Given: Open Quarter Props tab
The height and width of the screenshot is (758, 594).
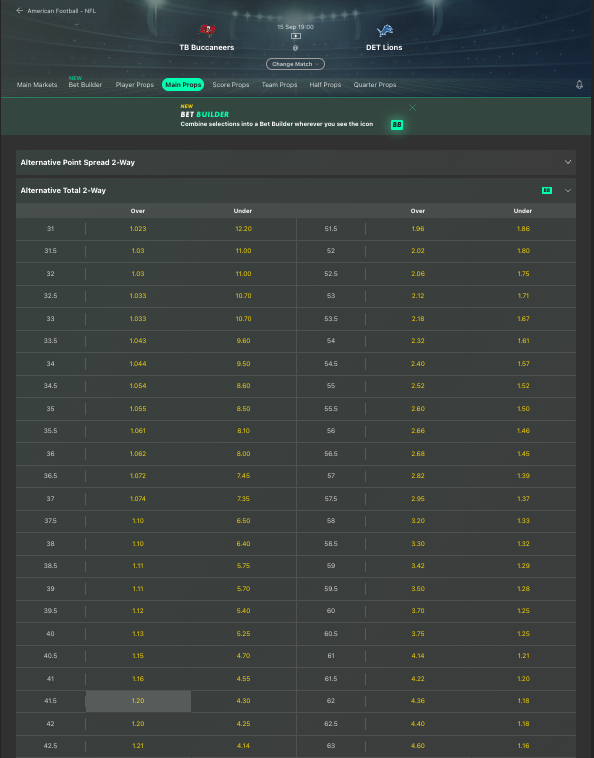Looking at the screenshot, I should pyautogui.click(x=375, y=85).
